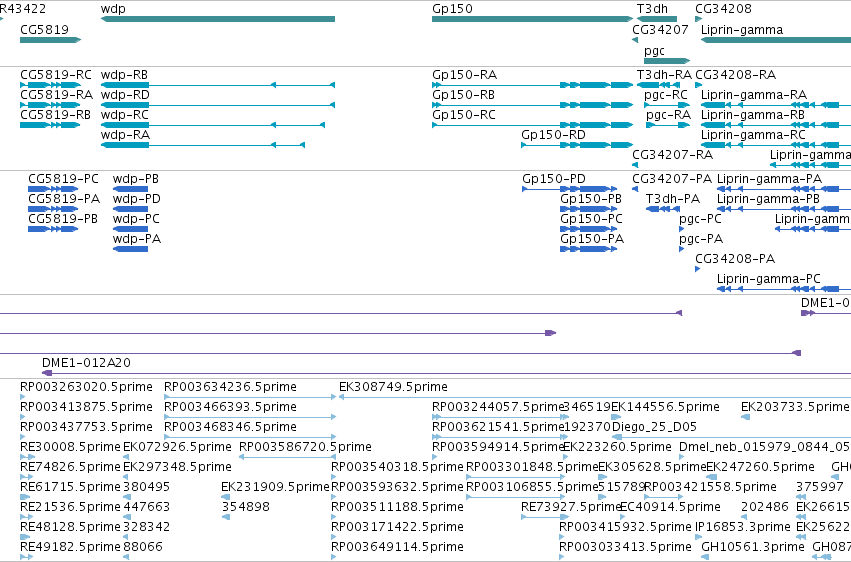This screenshot has height=562, width=851.
Task: Click pgc-PC protein label
Action: point(700,219)
